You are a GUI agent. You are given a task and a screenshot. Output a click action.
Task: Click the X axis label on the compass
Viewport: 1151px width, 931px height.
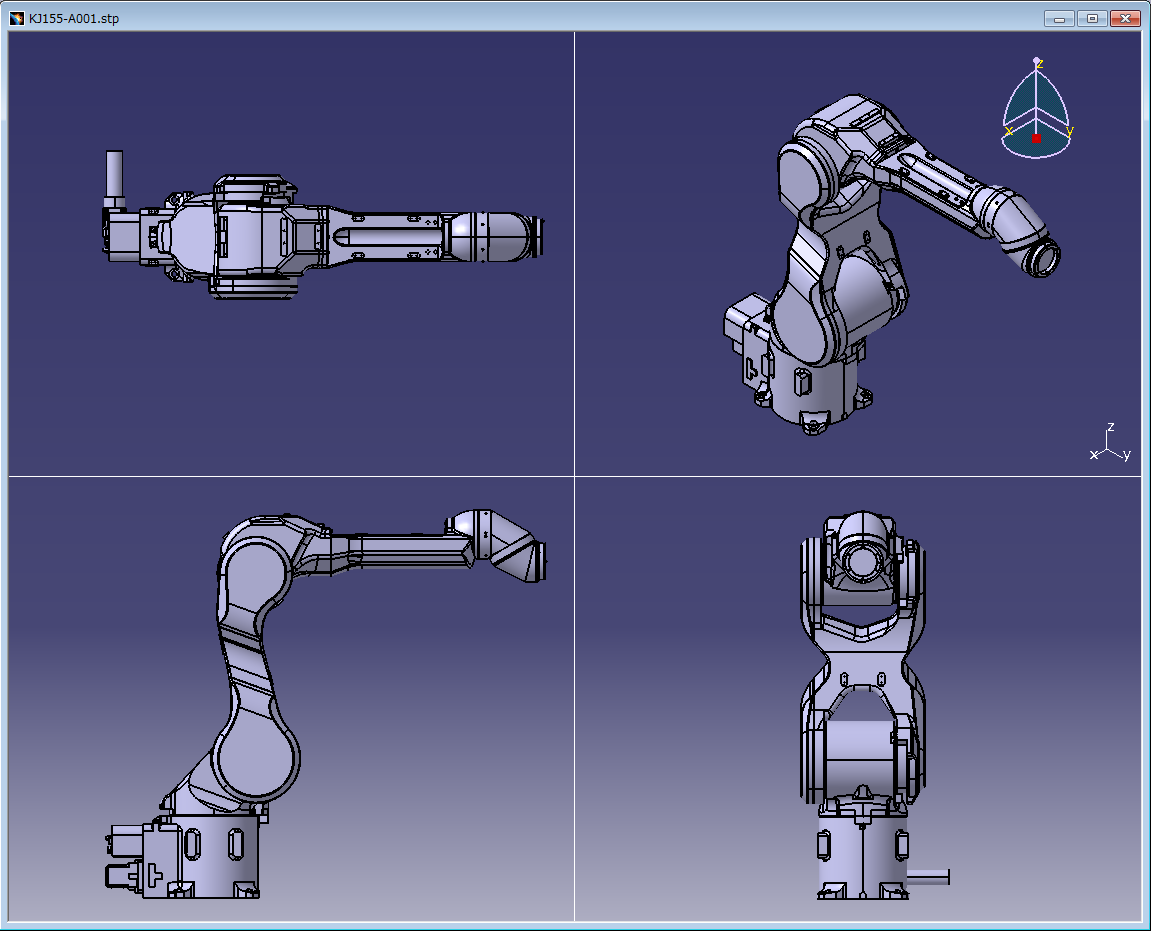click(1009, 131)
